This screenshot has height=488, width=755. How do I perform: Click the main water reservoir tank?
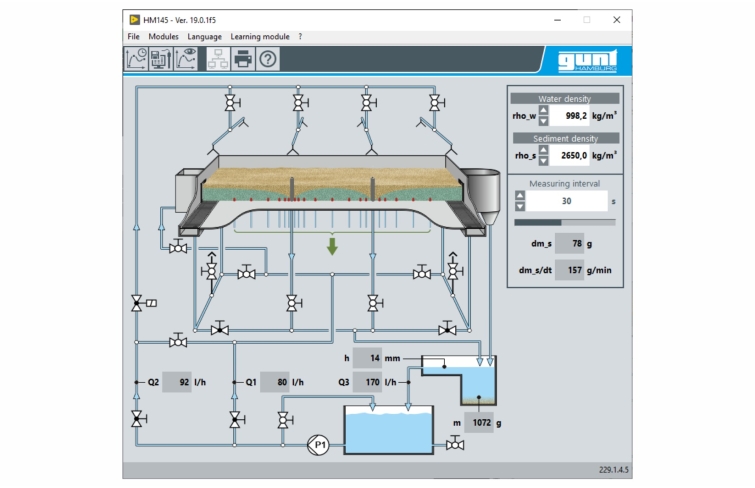(x=389, y=430)
